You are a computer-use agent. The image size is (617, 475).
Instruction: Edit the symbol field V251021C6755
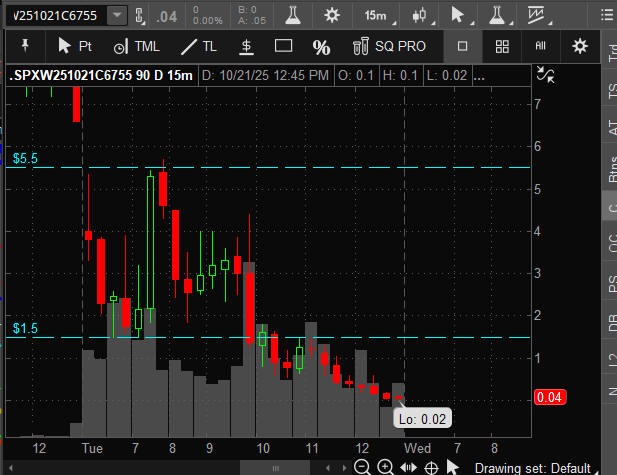pyautogui.click(x=57, y=16)
